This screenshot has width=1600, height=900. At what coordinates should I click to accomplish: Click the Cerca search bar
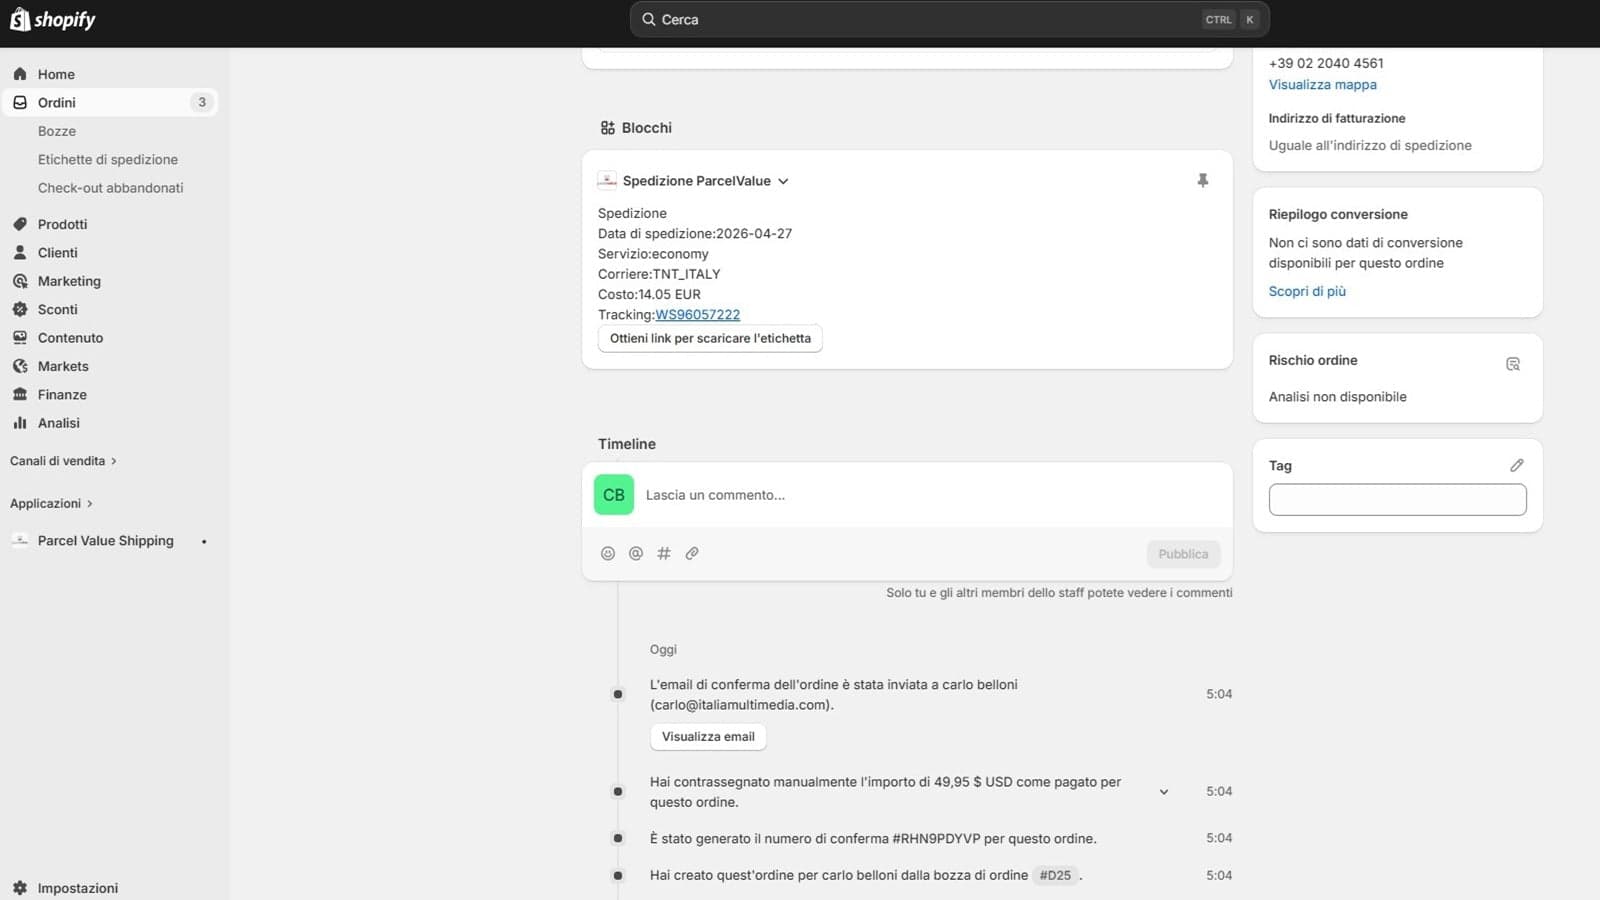(x=949, y=19)
